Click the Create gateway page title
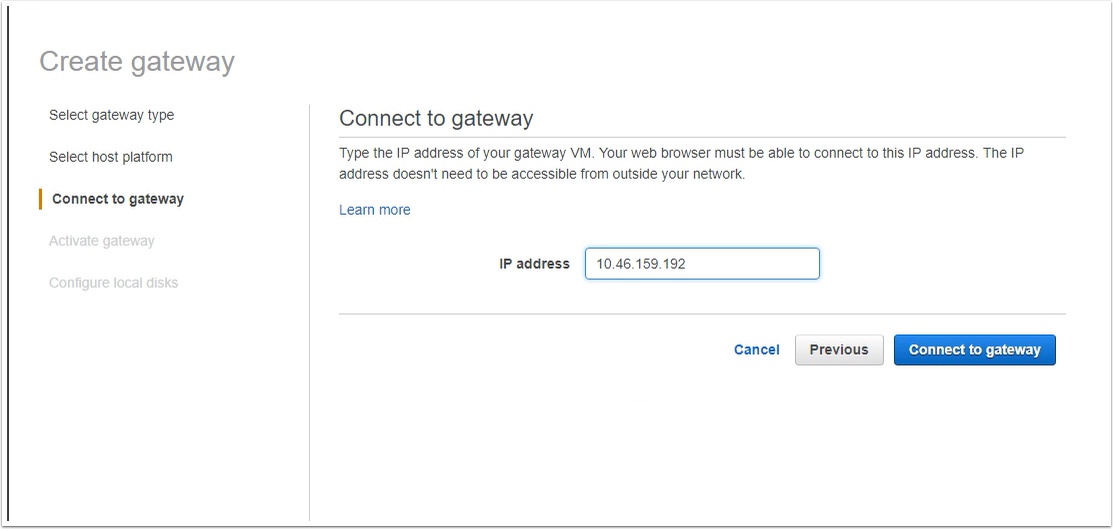The image size is (1113, 529). coord(136,62)
